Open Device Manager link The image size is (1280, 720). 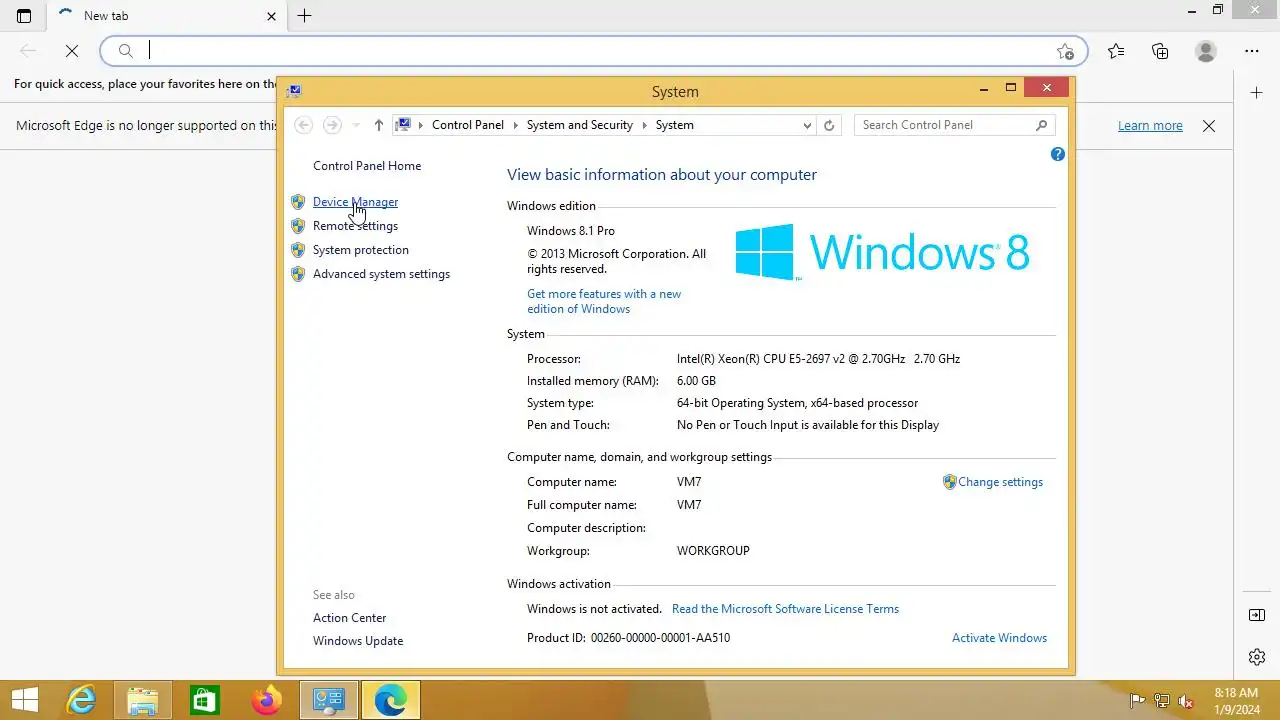point(355,202)
